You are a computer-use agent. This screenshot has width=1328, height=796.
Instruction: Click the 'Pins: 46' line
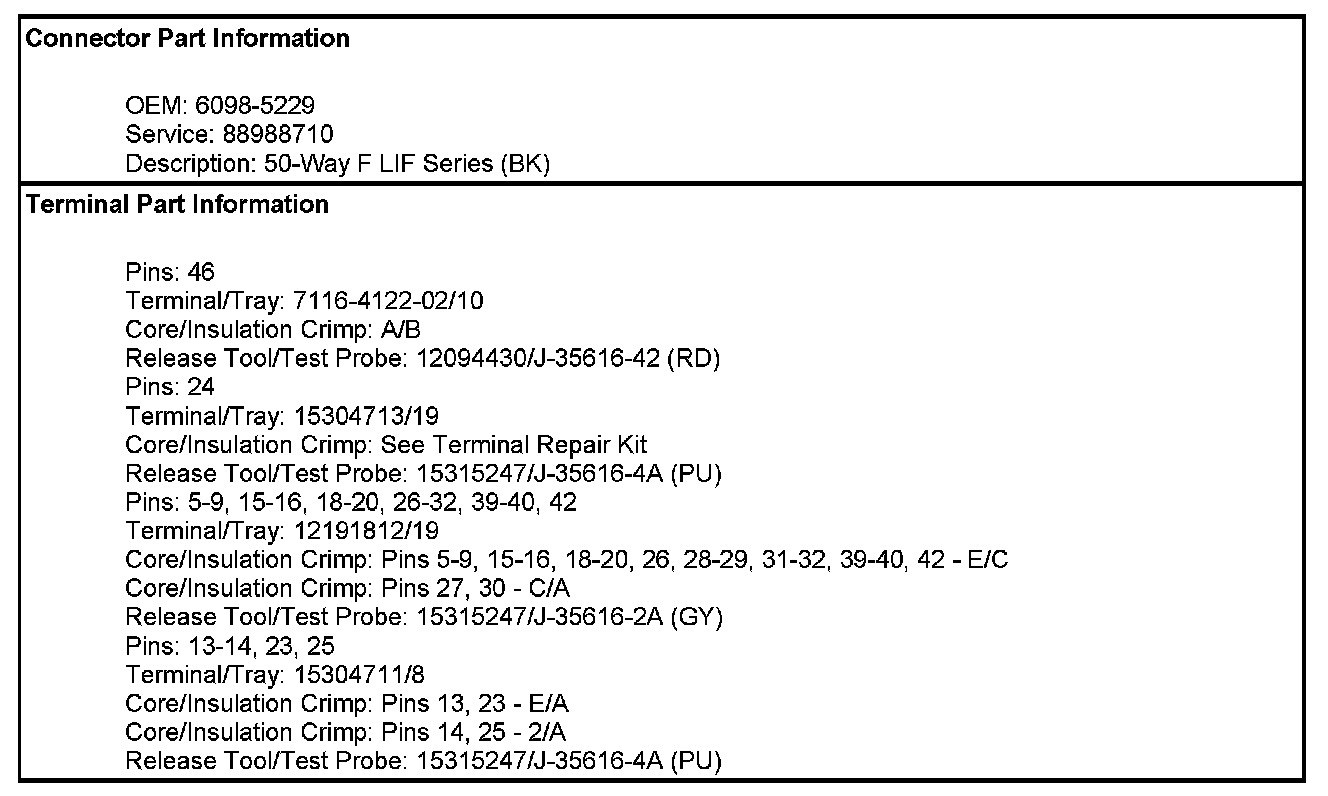click(170, 272)
